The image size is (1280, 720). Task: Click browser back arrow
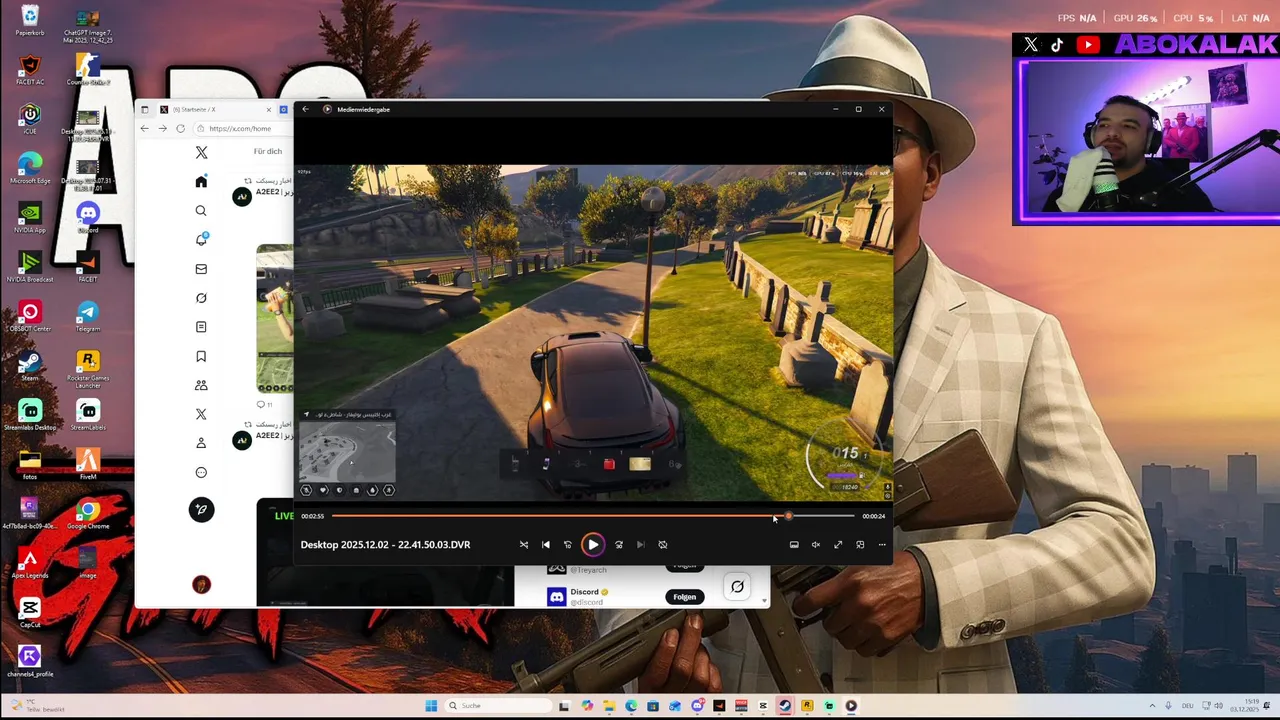pyautogui.click(x=144, y=129)
